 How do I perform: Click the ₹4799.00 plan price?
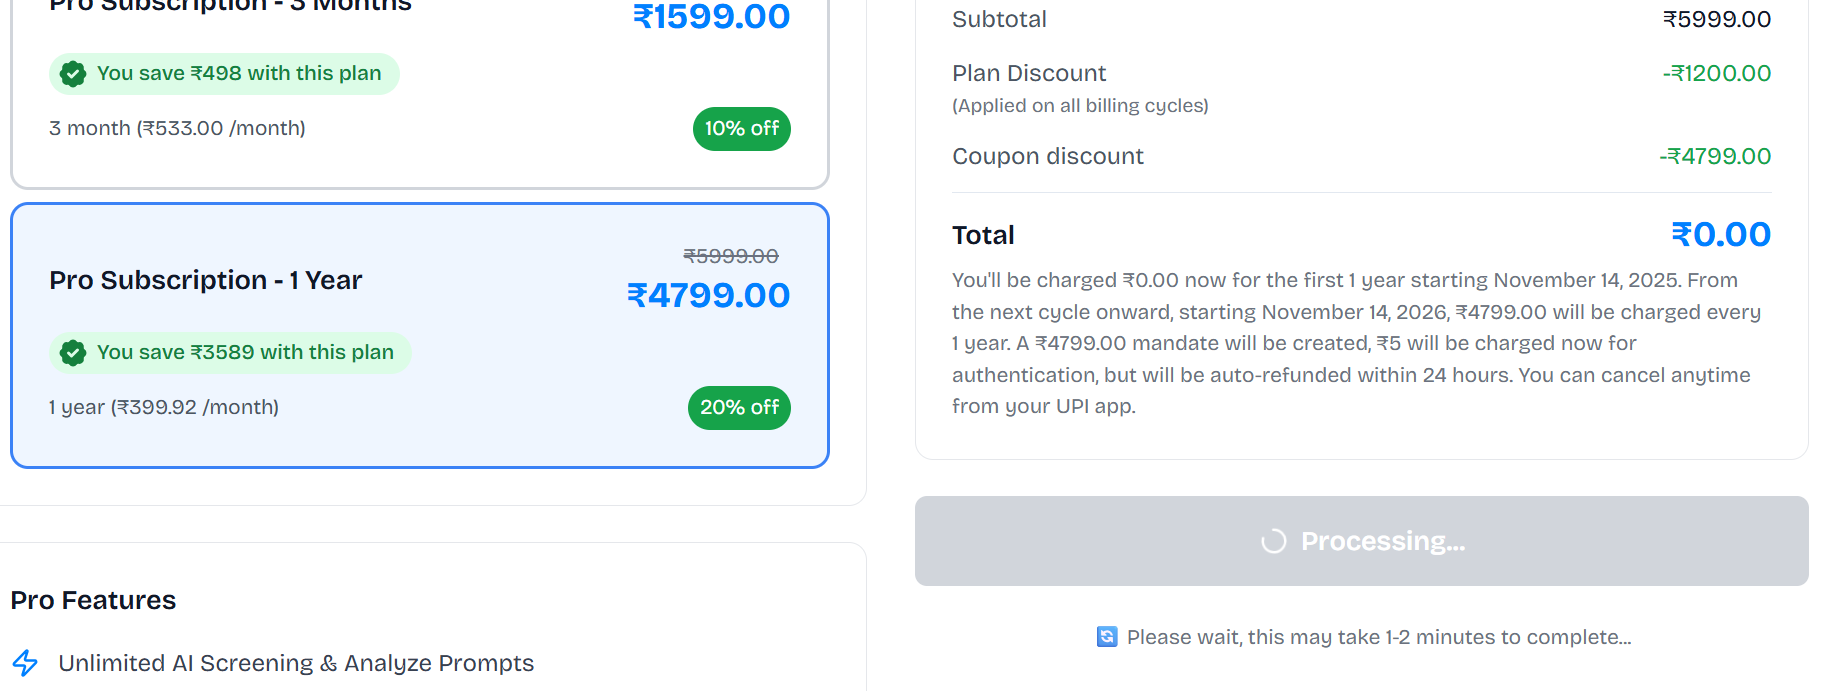pyautogui.click(x=708, y=296)
